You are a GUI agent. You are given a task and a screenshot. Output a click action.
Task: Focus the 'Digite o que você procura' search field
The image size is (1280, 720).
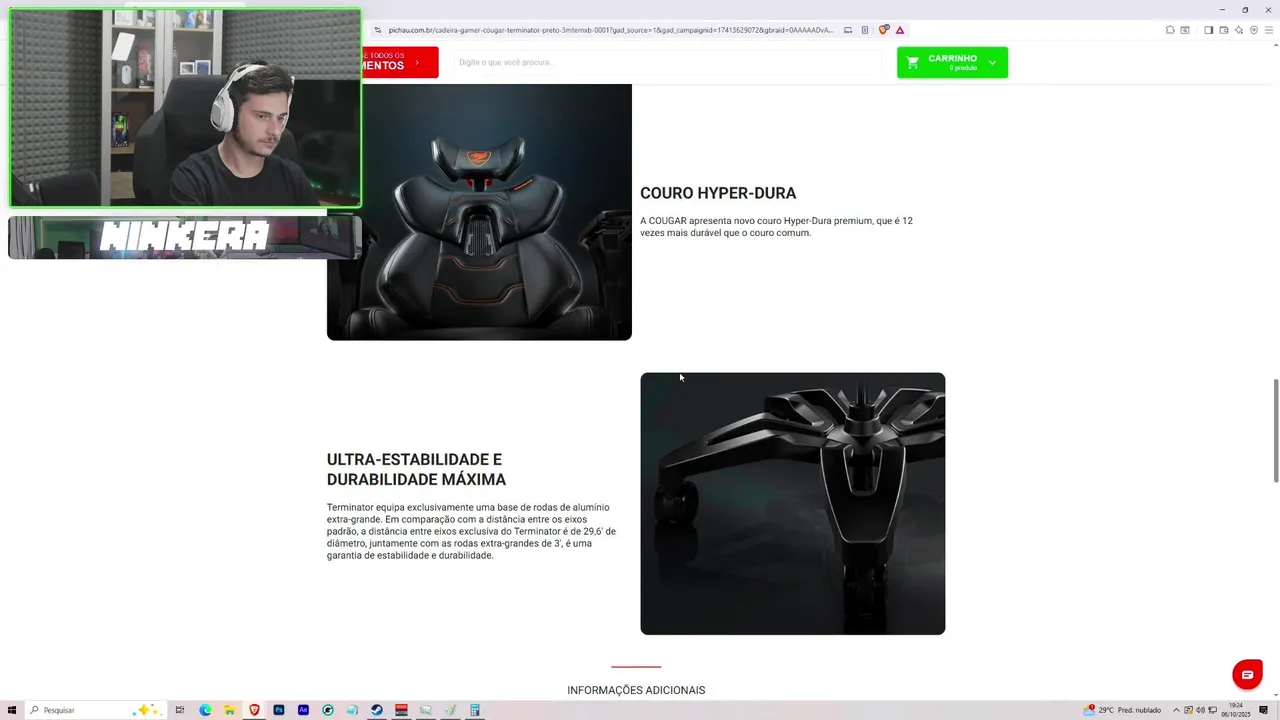click(x=667, y=62)
